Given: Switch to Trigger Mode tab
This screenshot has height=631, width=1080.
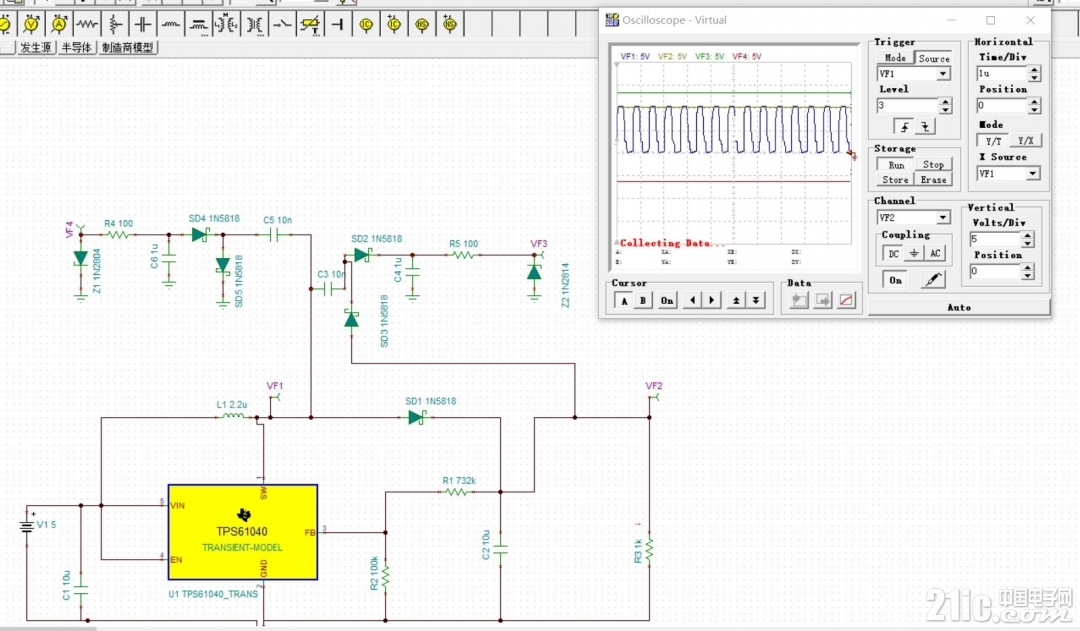Looking at the screenshot, I should coord(895,58).
